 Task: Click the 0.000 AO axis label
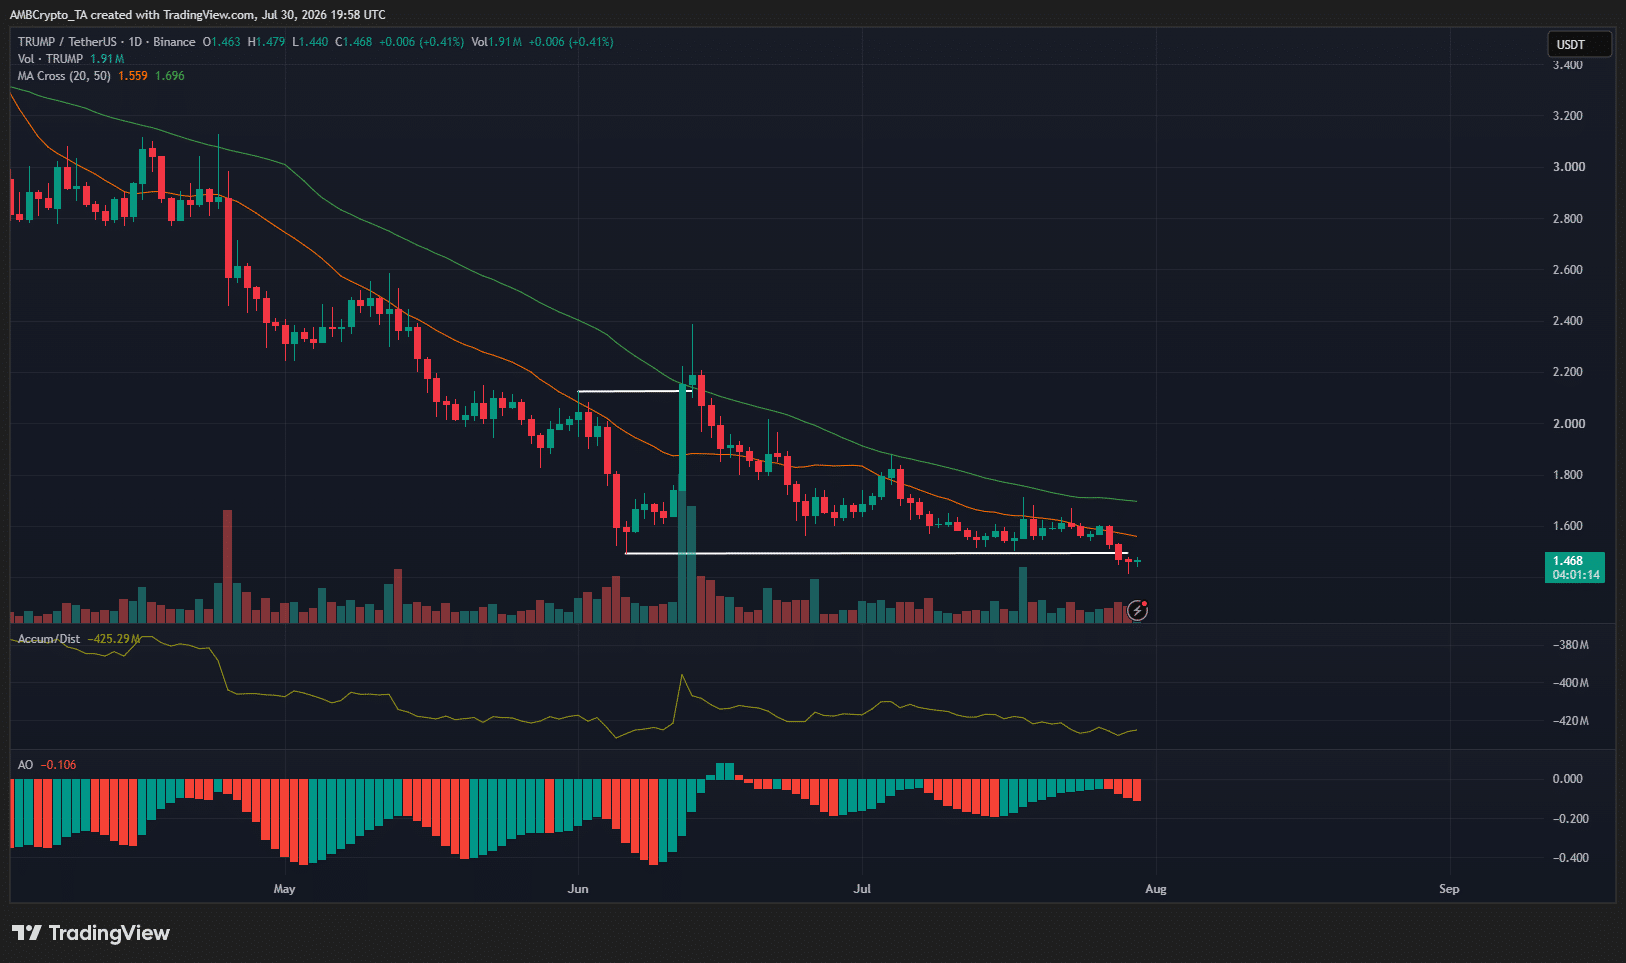pos(1568,779)
